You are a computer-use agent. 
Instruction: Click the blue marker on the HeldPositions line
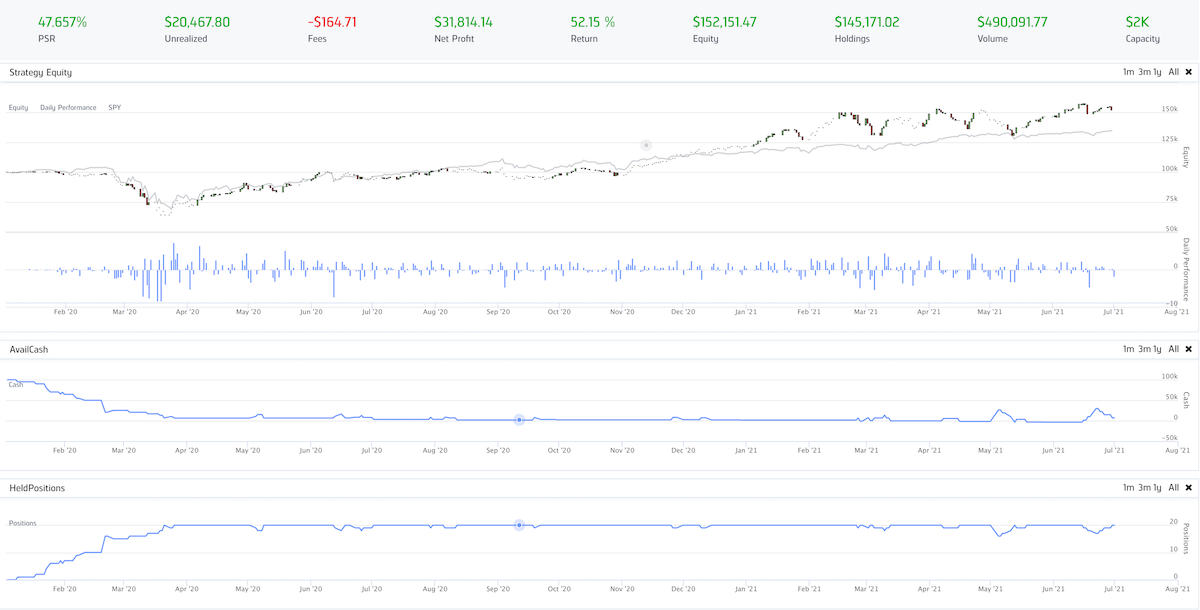[519, 525]
